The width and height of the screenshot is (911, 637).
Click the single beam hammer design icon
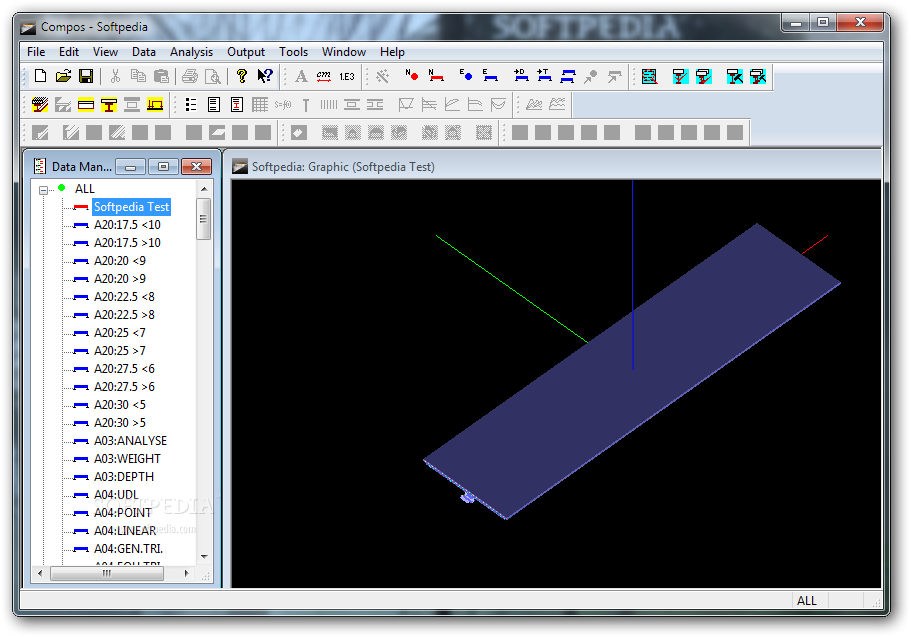(734, 76)
